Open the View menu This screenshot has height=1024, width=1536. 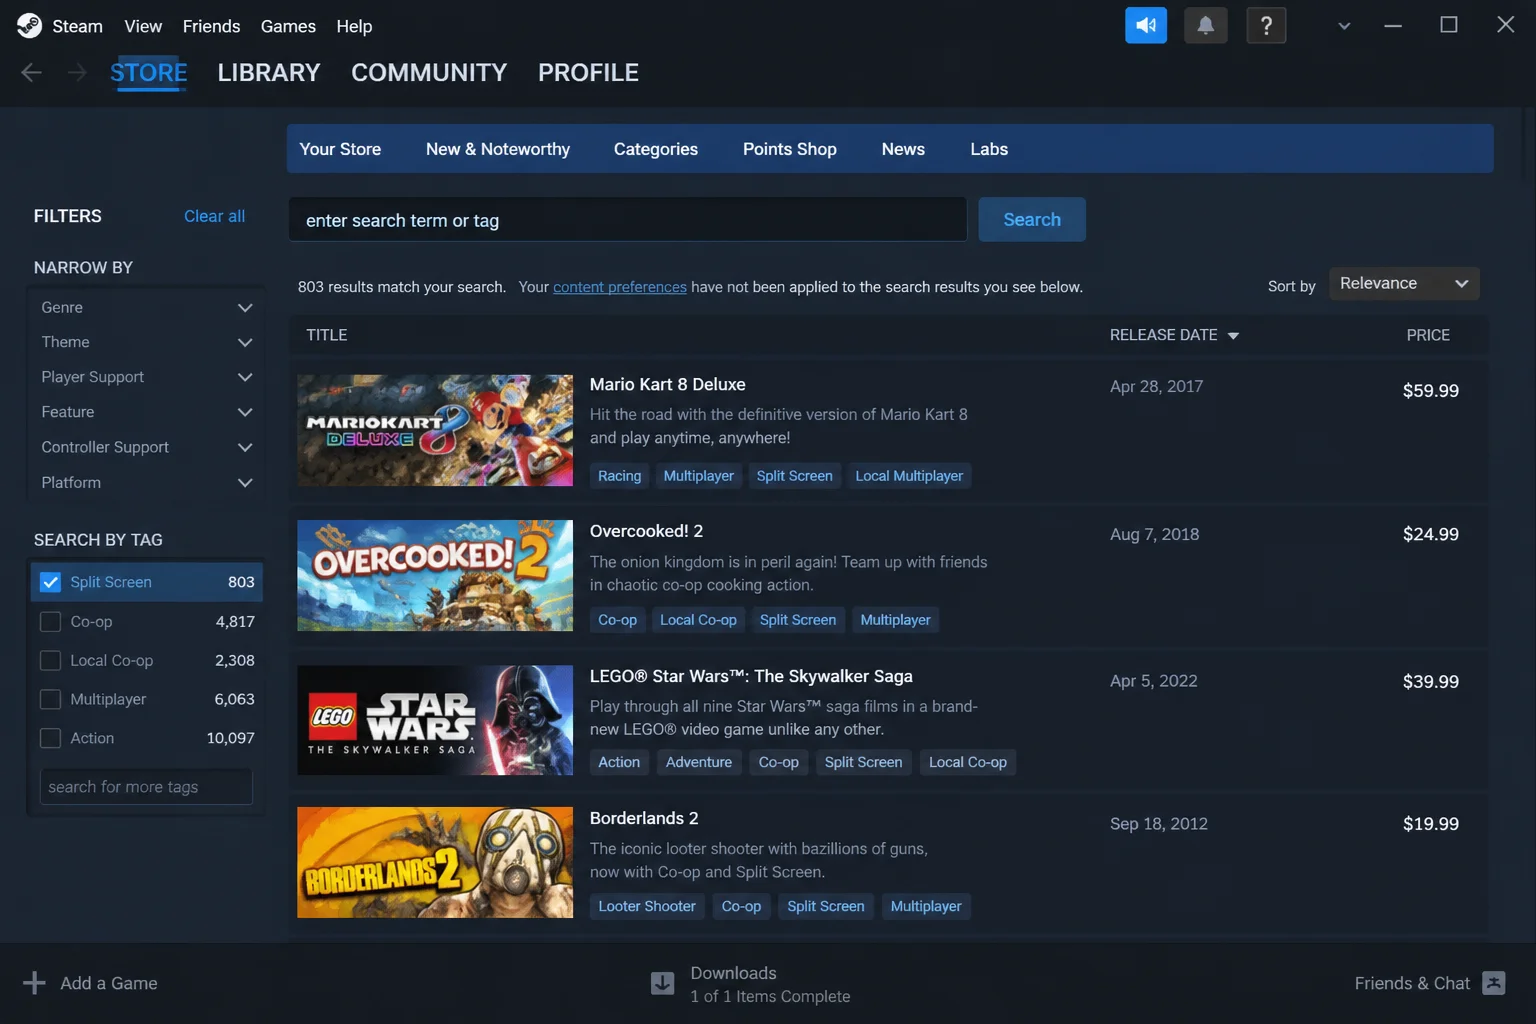click(143, 26)
